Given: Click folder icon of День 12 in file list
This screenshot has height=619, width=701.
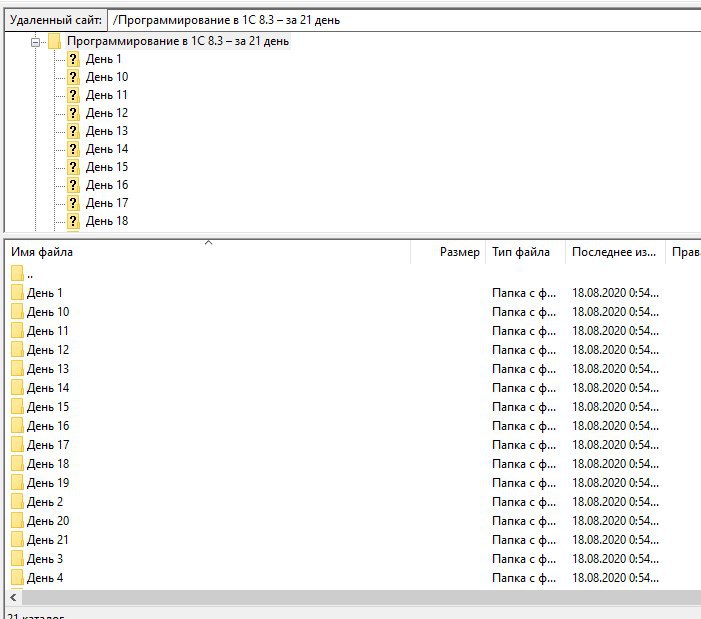Looking at the screenshot, I should (x=17, y=349).
